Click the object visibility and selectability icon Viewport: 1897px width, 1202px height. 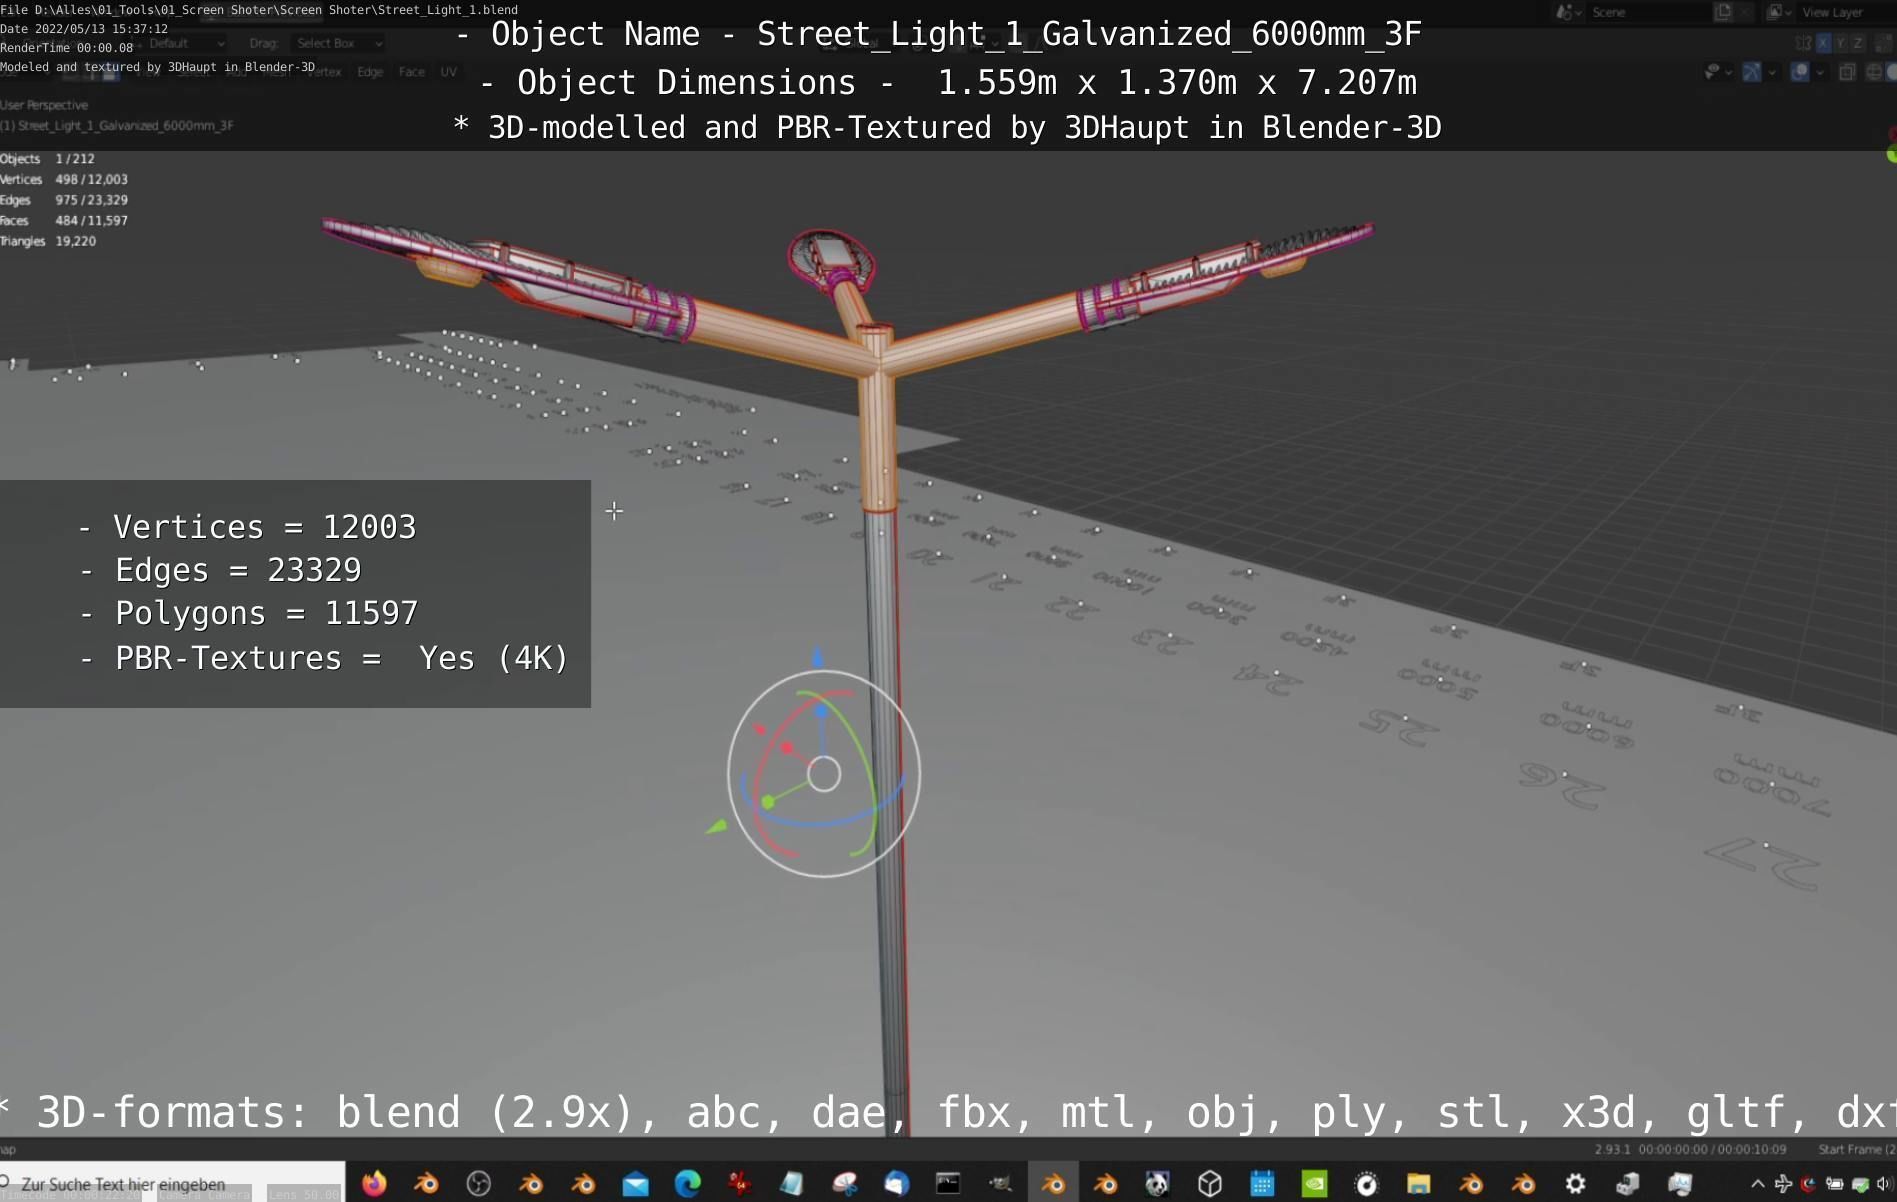1713,72
